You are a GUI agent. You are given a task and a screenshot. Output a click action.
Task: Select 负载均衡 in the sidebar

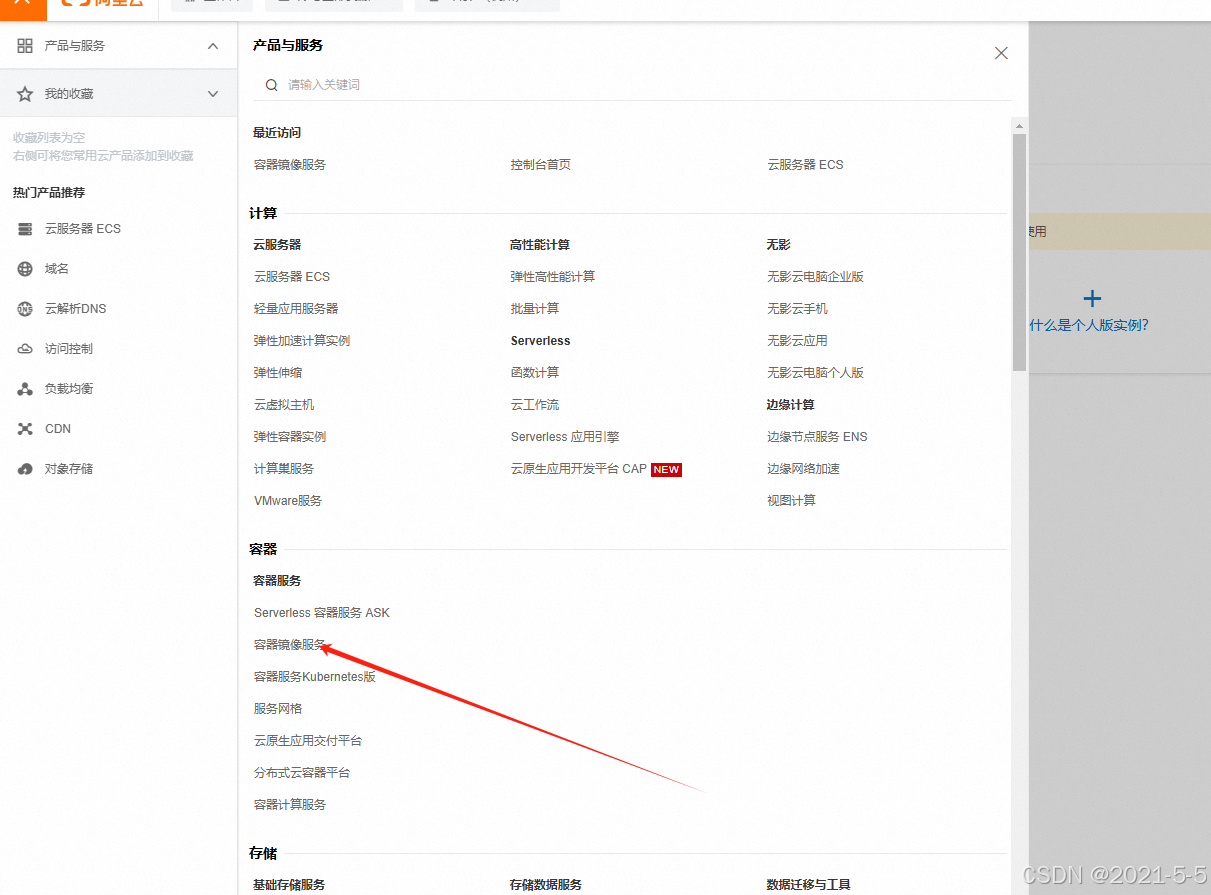69,389
